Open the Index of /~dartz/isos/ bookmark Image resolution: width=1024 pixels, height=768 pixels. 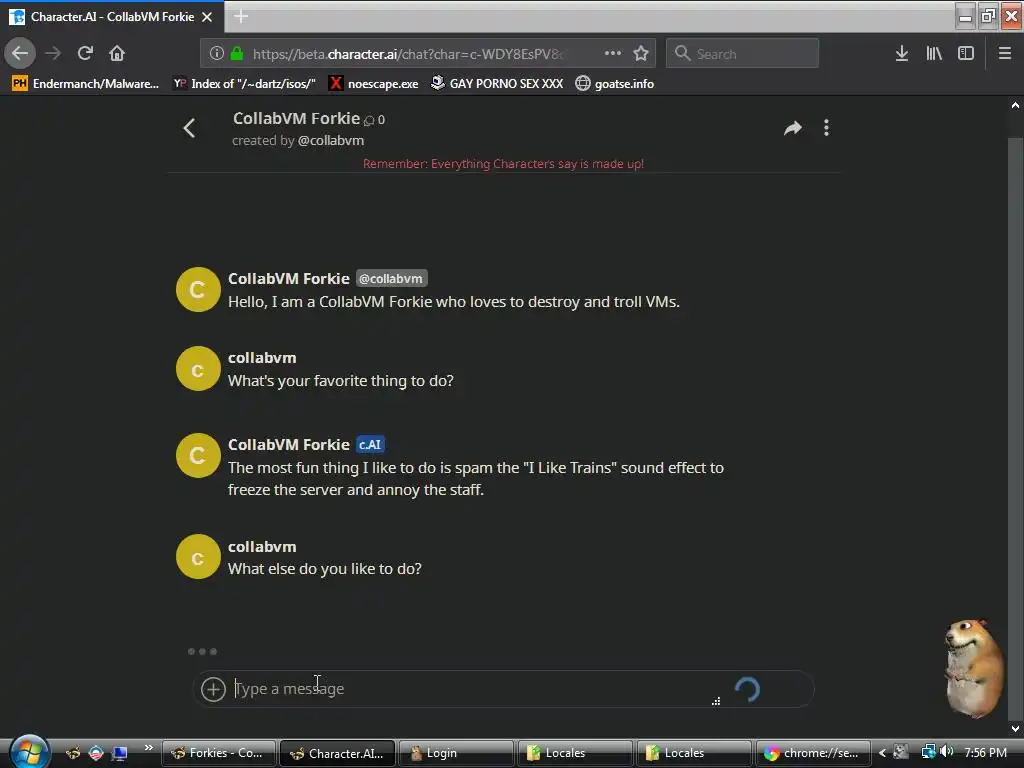[x=244, y=84]
